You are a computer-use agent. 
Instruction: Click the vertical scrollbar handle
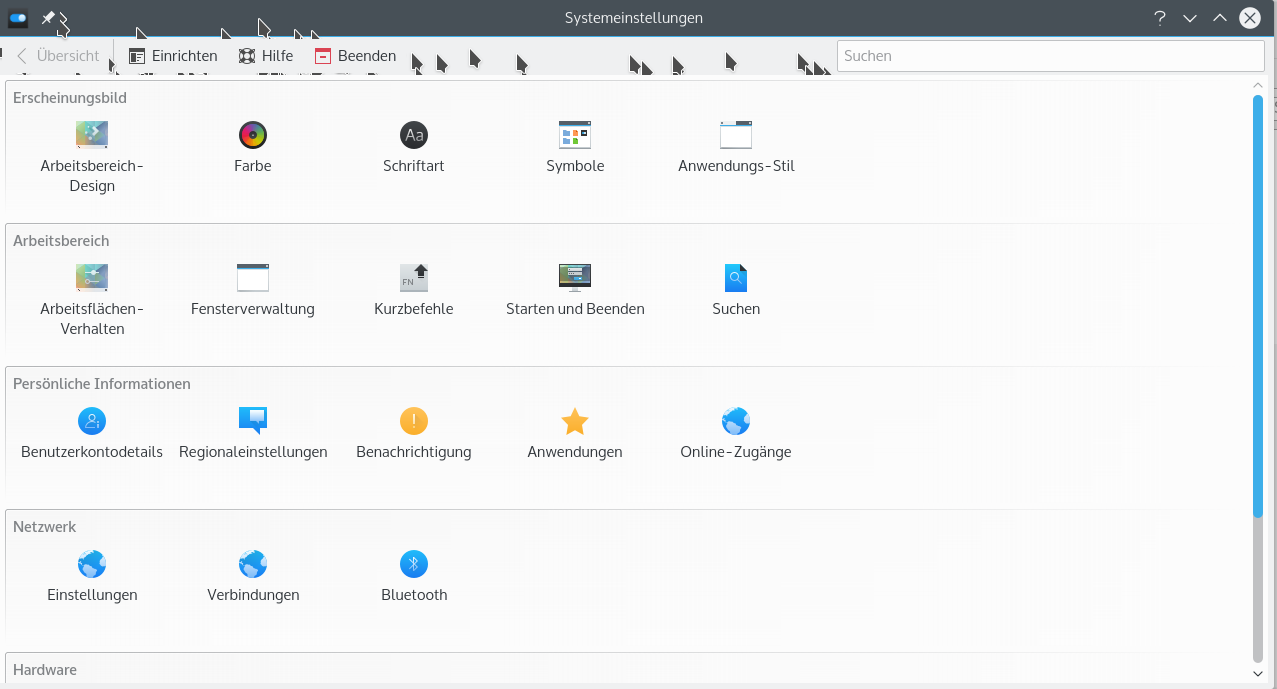pos(1258,306)
